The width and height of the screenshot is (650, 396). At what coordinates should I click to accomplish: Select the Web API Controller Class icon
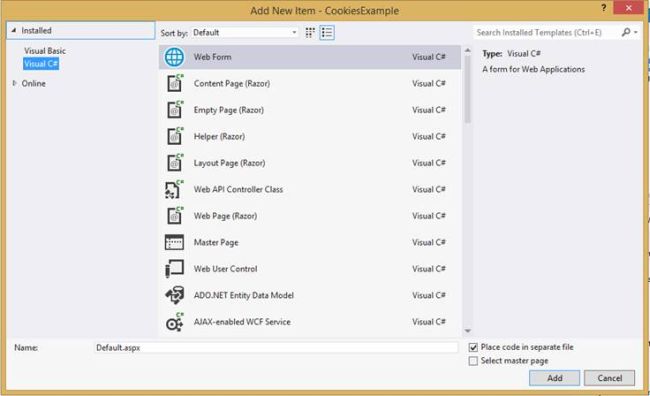tap(174, 189)
